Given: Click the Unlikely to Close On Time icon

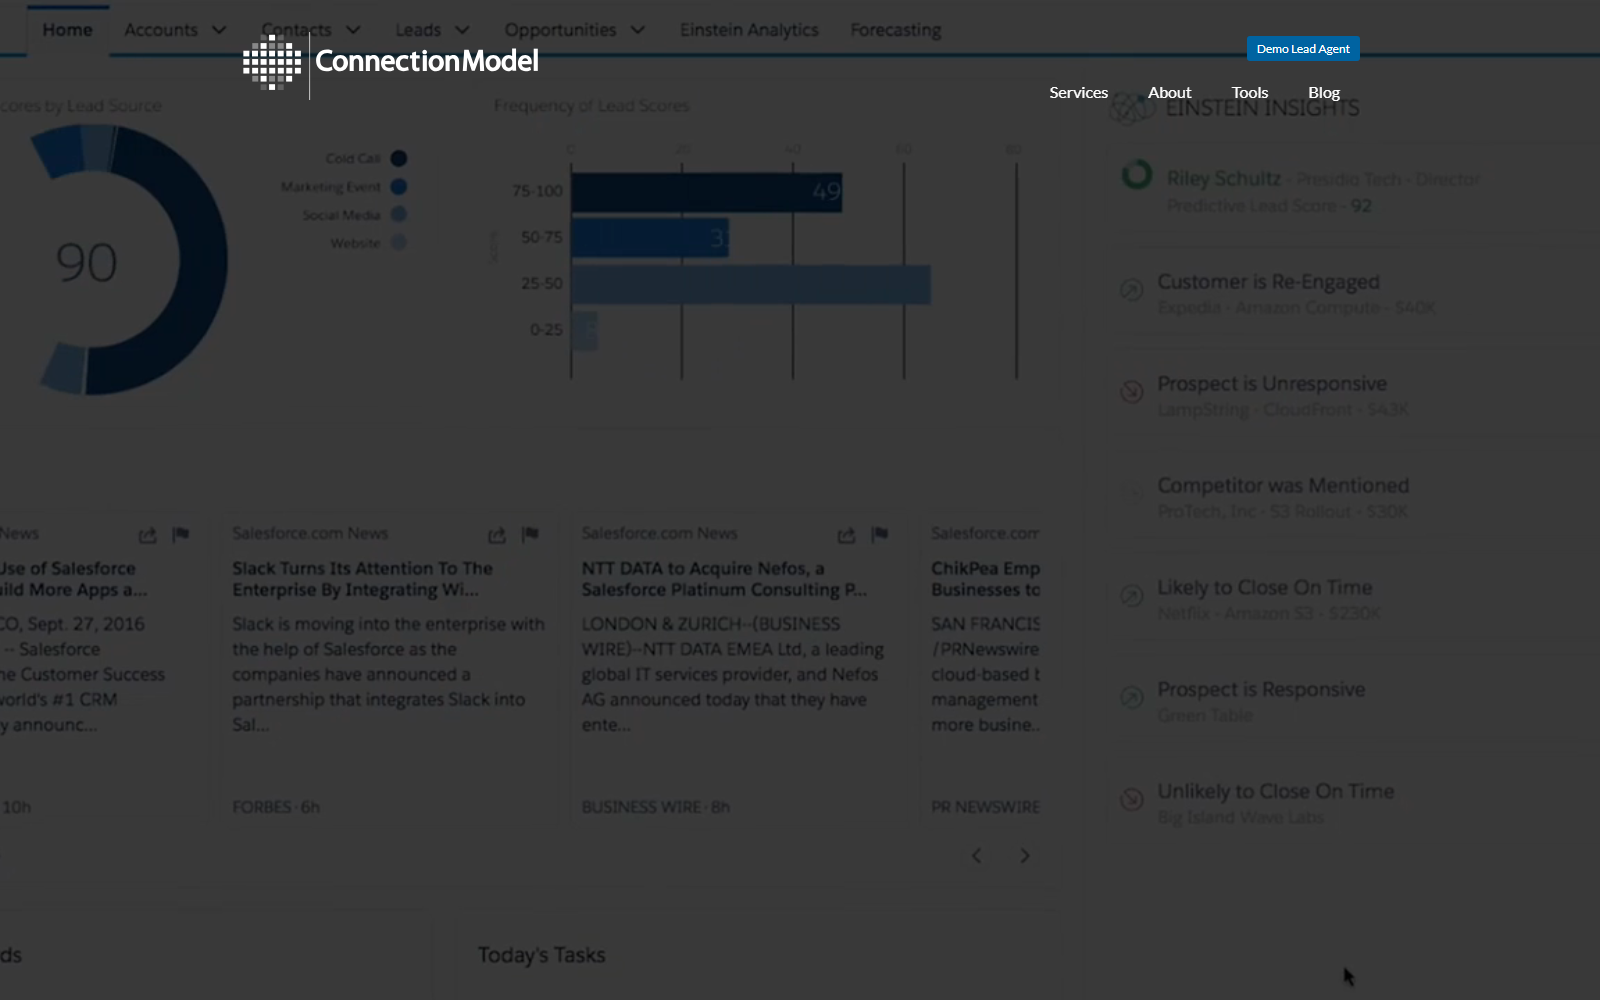Looking at the screenshot, I should (1131, 799).
